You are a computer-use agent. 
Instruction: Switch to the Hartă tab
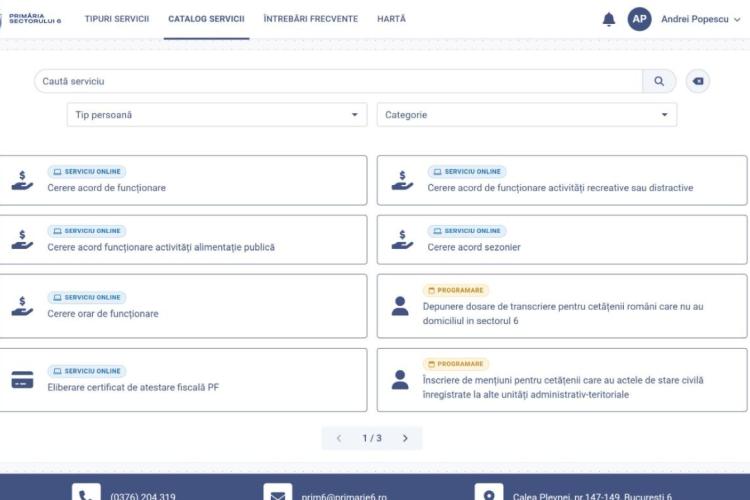click(391, 19)
